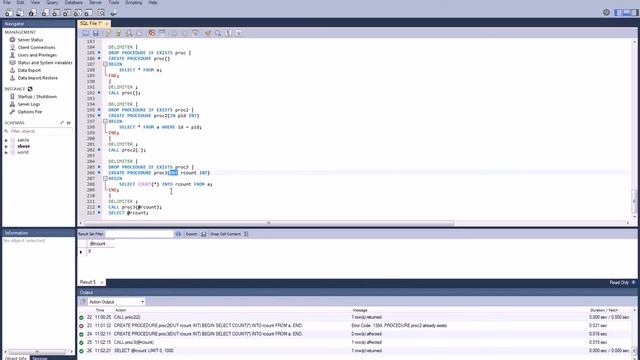Collapse the BEGIN block of proc2
Screen dimensions: 640x360
pyautogui.click(x=105, y=121)
